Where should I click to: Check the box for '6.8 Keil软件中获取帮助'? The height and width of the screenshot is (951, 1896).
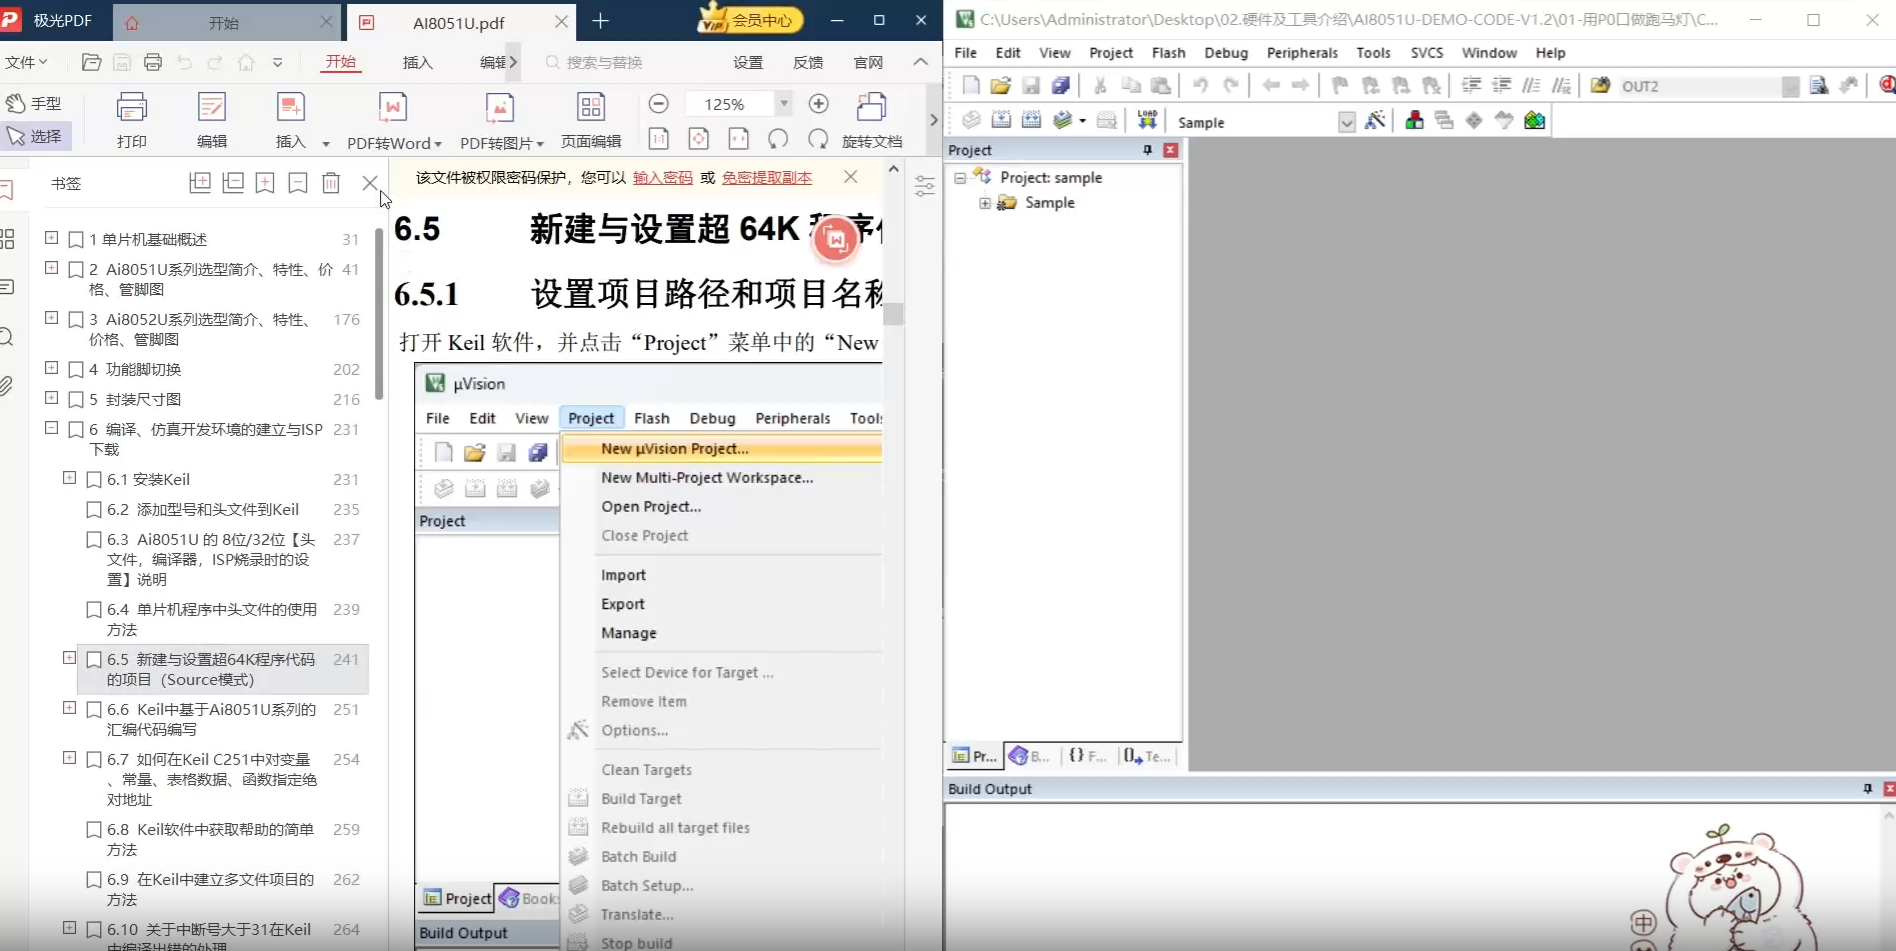click(94, 830)
